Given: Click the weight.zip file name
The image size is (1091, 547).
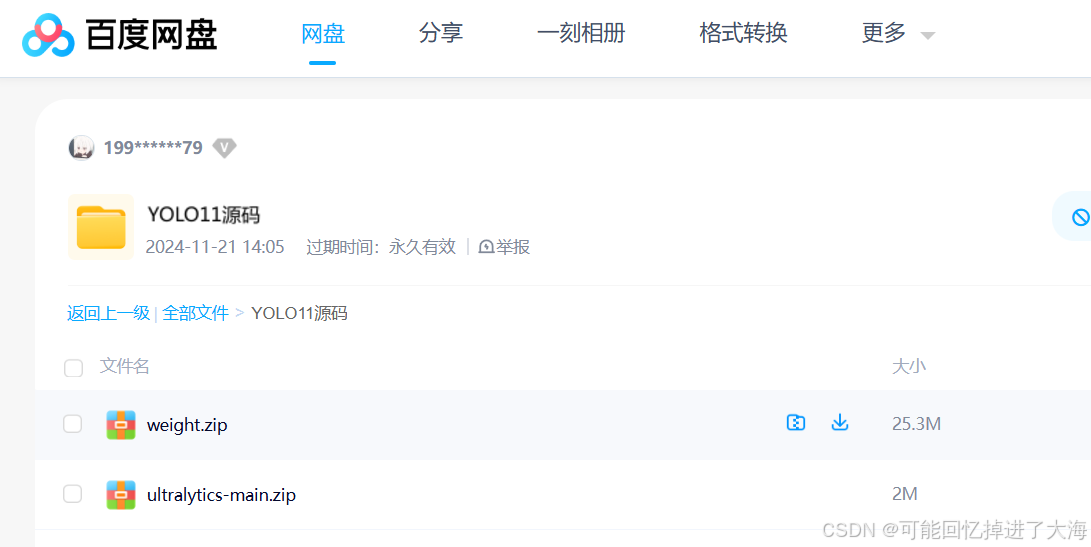Looking at the screenshot, I should 187,425.
